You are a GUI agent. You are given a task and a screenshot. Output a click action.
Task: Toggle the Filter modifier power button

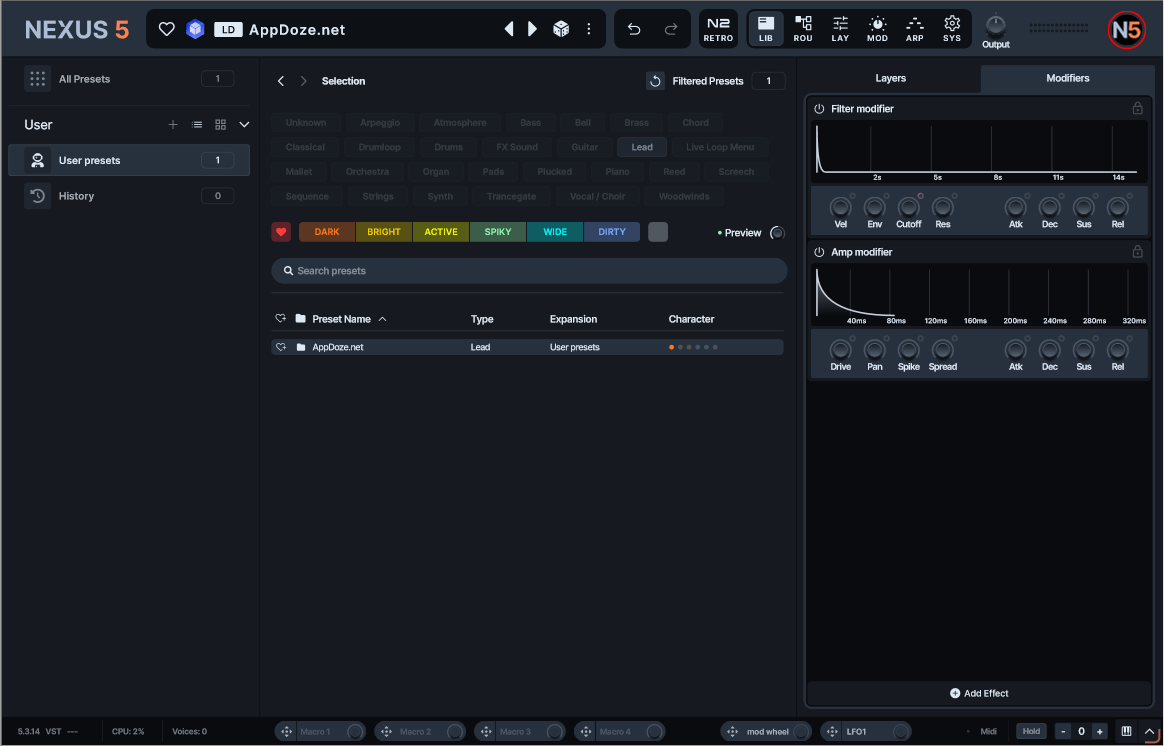(819, 109)
